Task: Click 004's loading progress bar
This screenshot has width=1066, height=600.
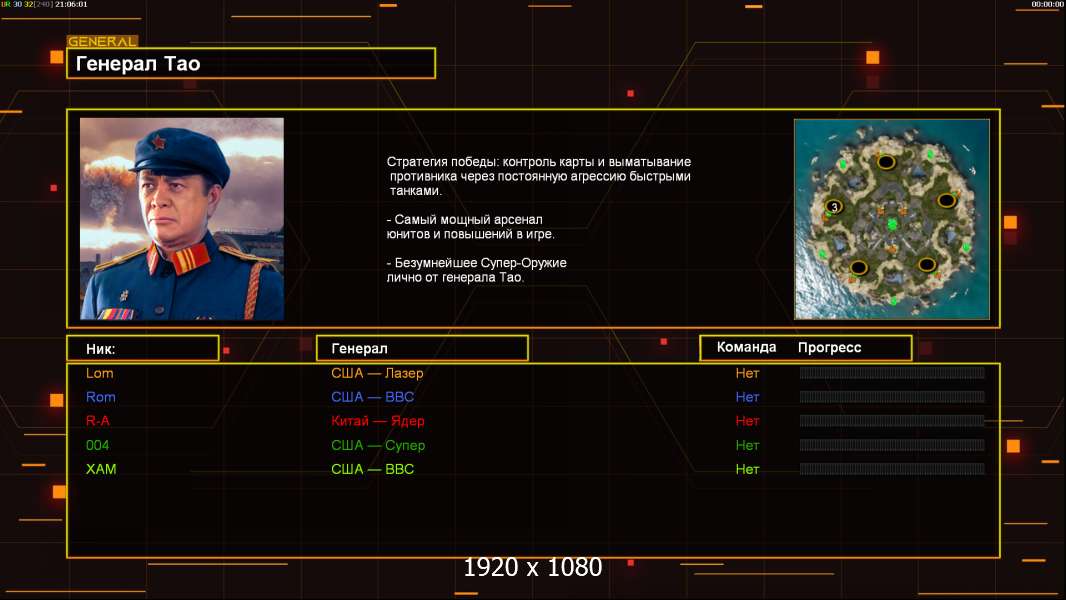Action: click(892, 445)
